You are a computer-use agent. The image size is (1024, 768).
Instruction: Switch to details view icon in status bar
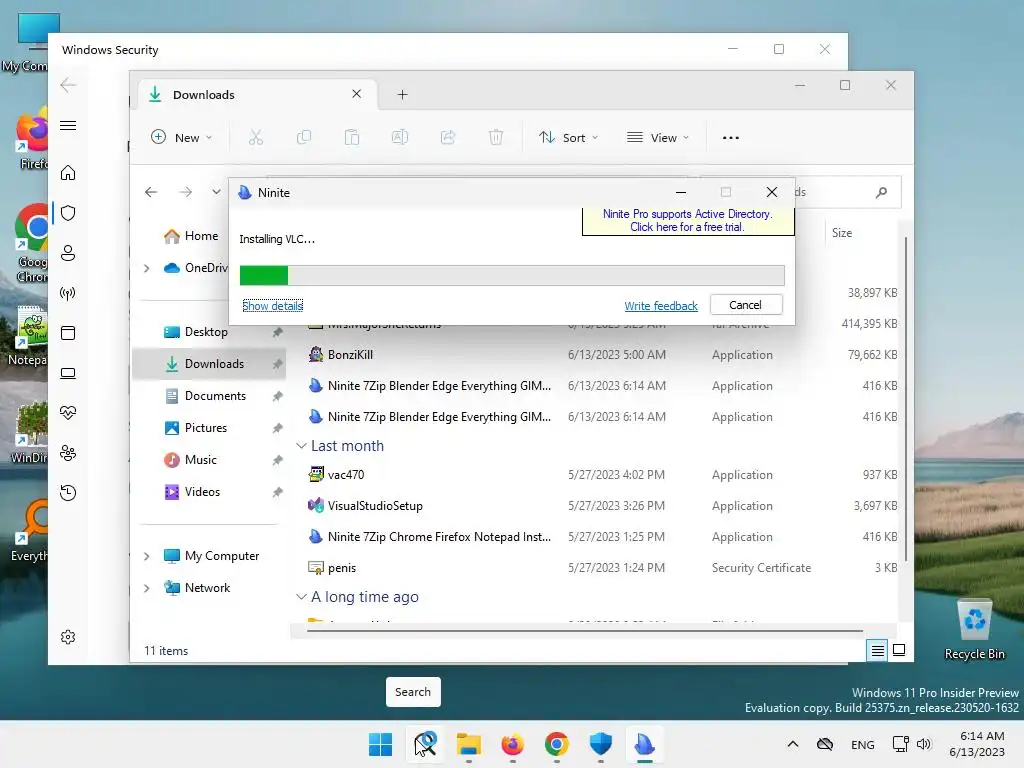[x=878, y=650]
